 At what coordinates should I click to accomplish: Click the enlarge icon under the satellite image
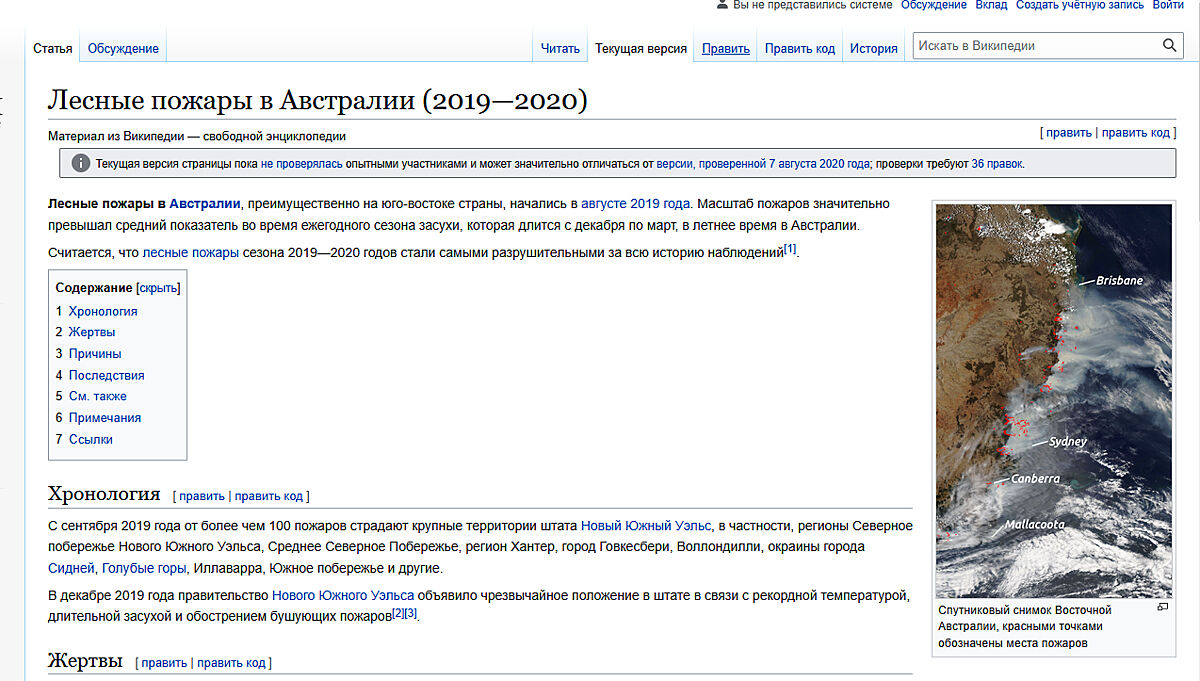(1162, 607)
